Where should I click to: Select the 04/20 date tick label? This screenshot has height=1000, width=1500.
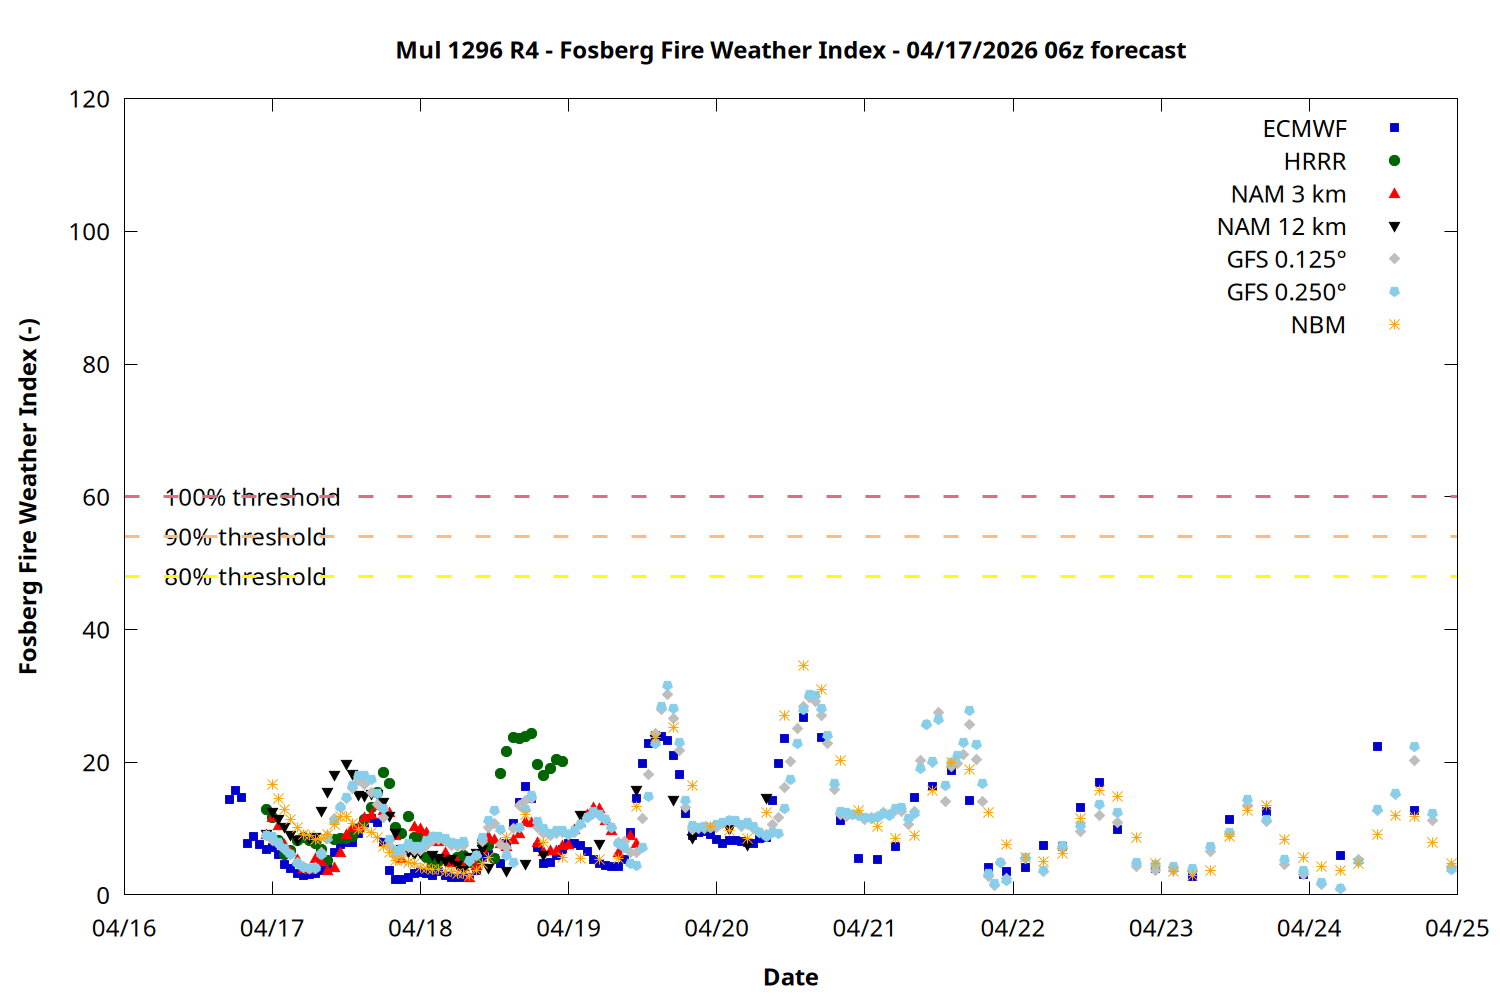point(716,929)
